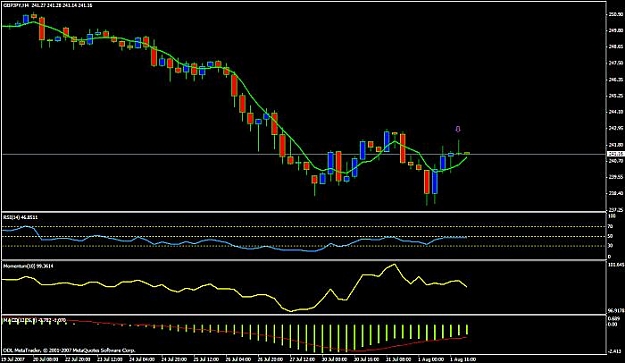Click the 240.70 price axis label
Viewport: 625px width, 363px height.
(x=615, y=161)
